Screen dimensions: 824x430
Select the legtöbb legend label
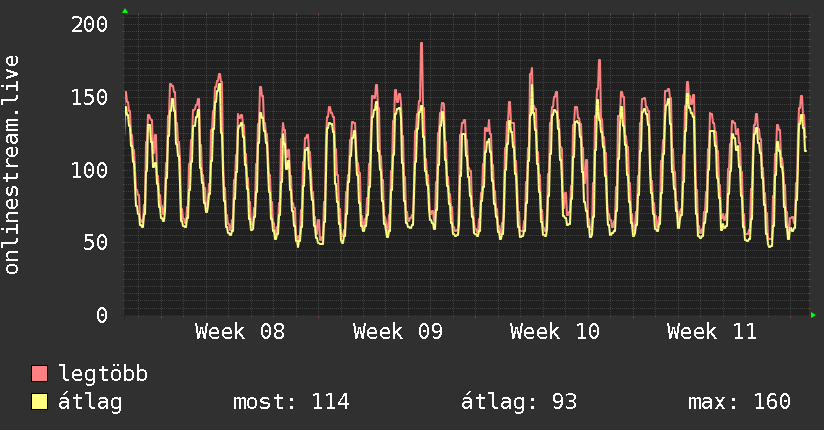104,374
